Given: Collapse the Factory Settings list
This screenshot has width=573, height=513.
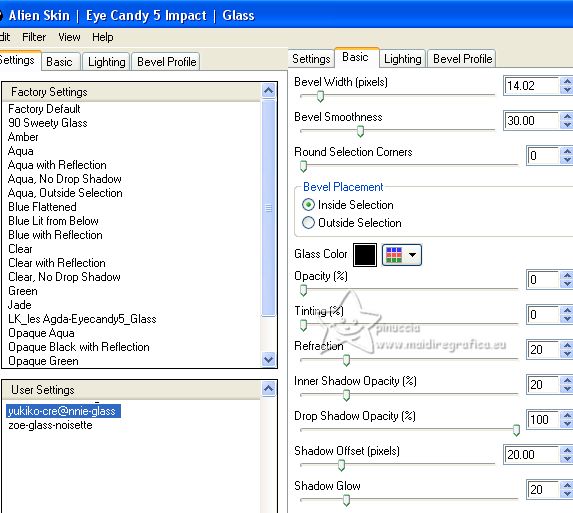Looking at the screenshot, I should (x=269, y=90).
